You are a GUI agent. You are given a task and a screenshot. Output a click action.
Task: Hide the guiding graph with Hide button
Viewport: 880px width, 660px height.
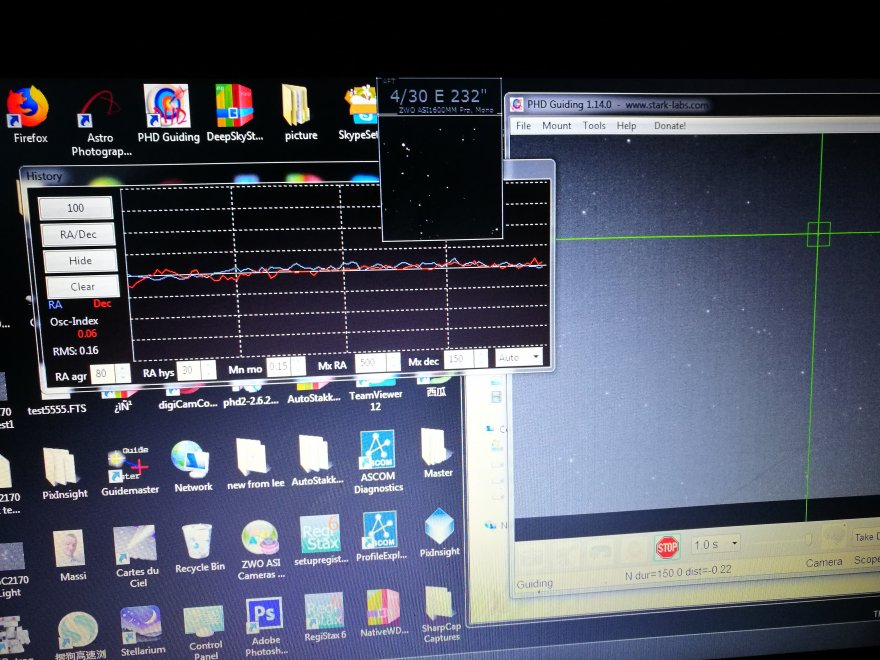click(x=80, y=260)
